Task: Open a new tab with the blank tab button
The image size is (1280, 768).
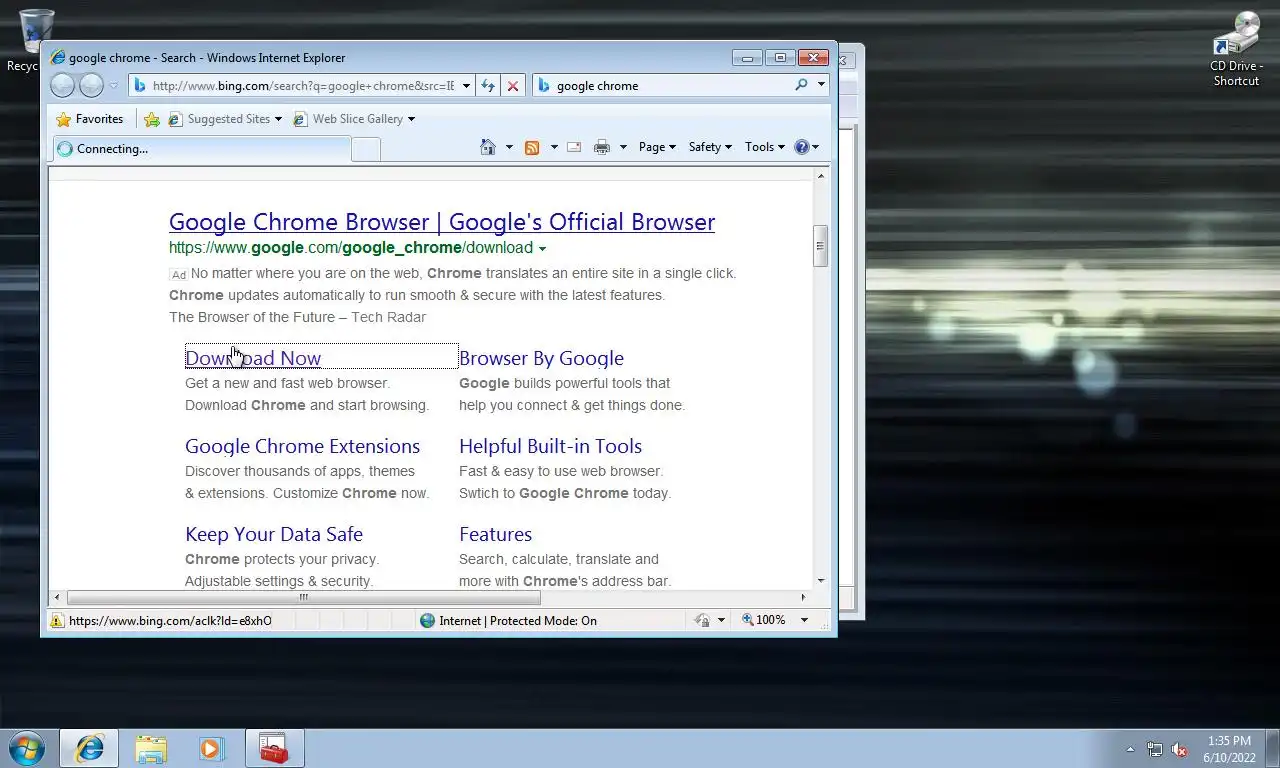Action: click(366, 149)
